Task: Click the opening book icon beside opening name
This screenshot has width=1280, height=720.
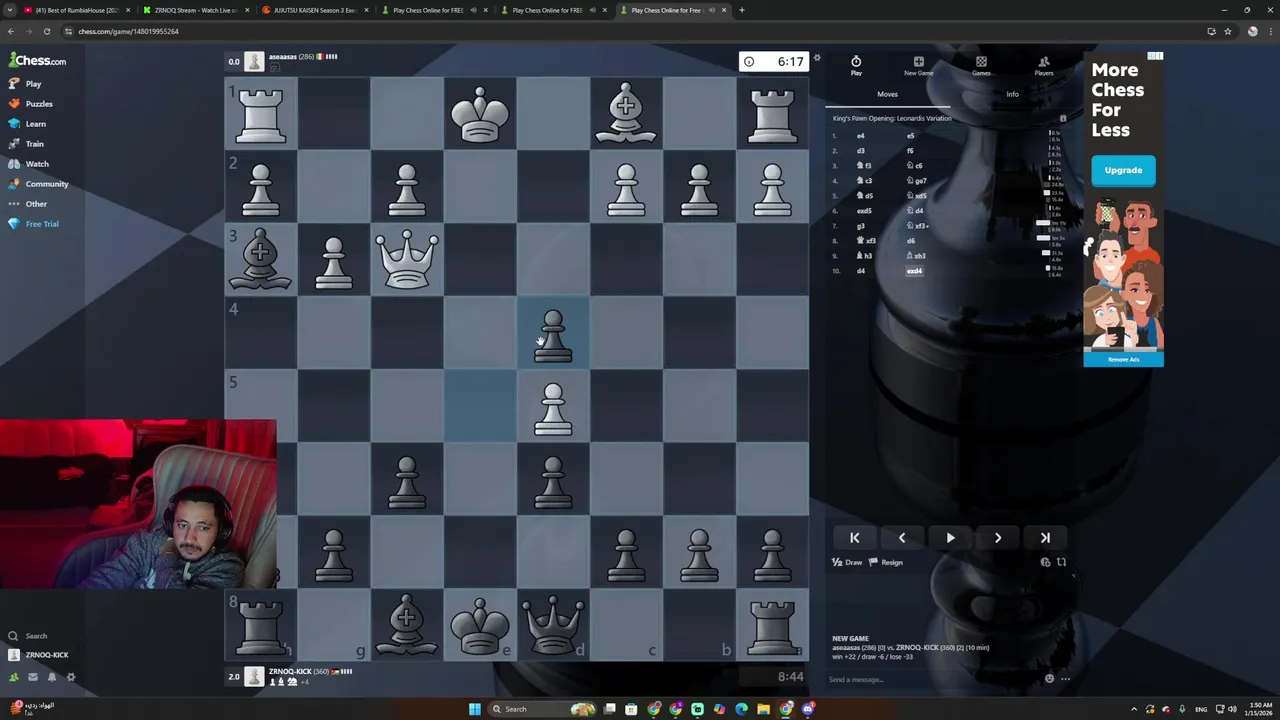Action: 1063,118
